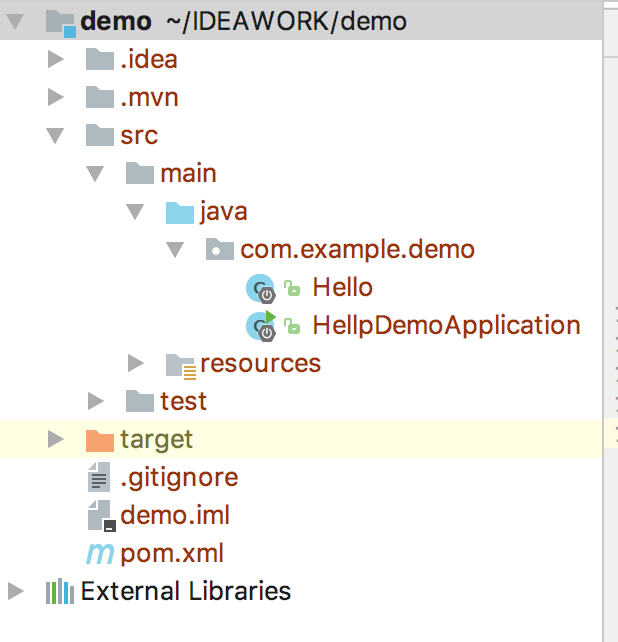
Task: Click the .idea folder icon
Action: click(x=100, y=59)
